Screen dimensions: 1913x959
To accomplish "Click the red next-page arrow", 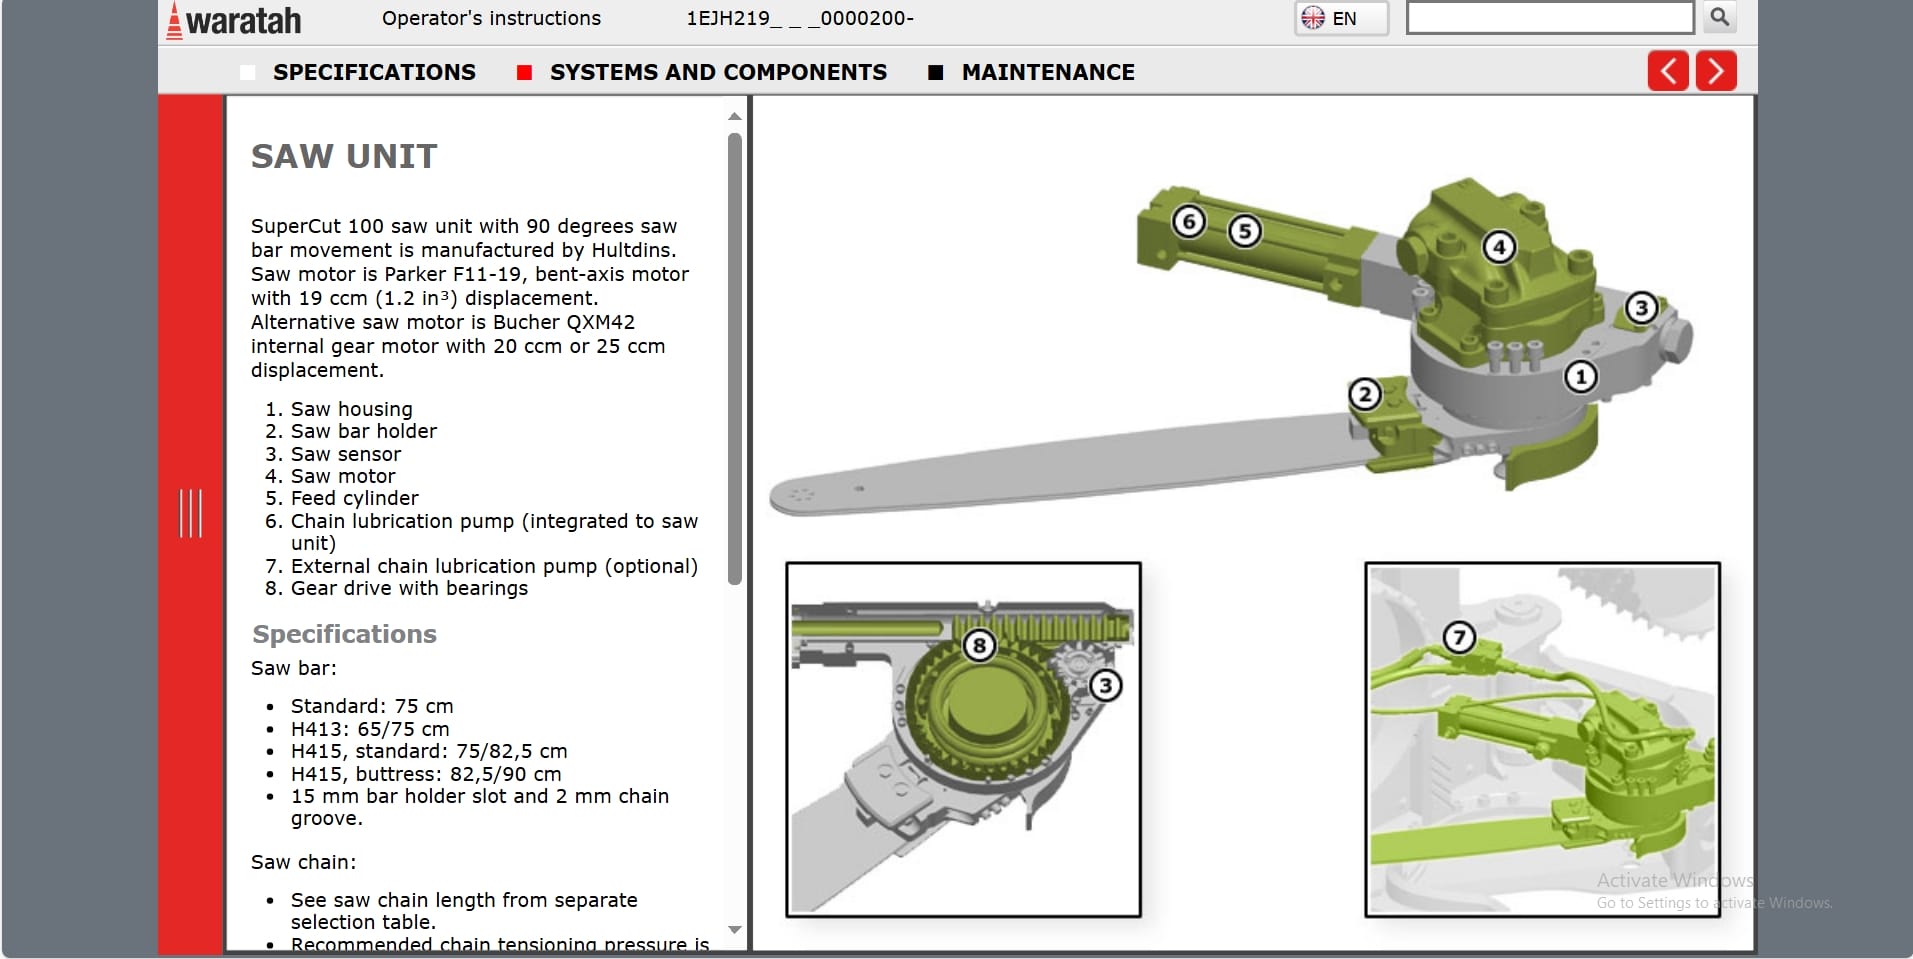I will (x=1716, y=71).
